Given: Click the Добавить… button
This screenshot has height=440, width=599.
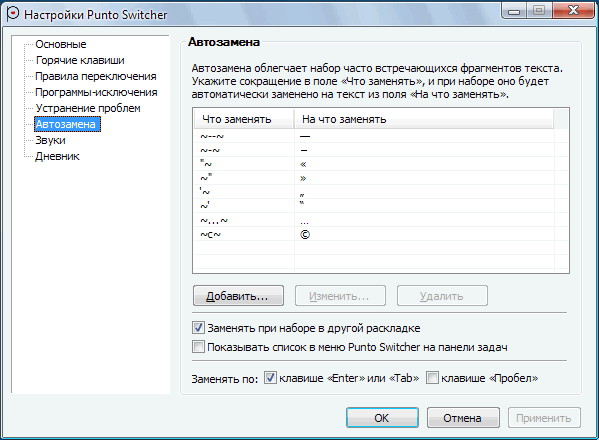Looking at the screenshot, I should click(x=238, y=296).
